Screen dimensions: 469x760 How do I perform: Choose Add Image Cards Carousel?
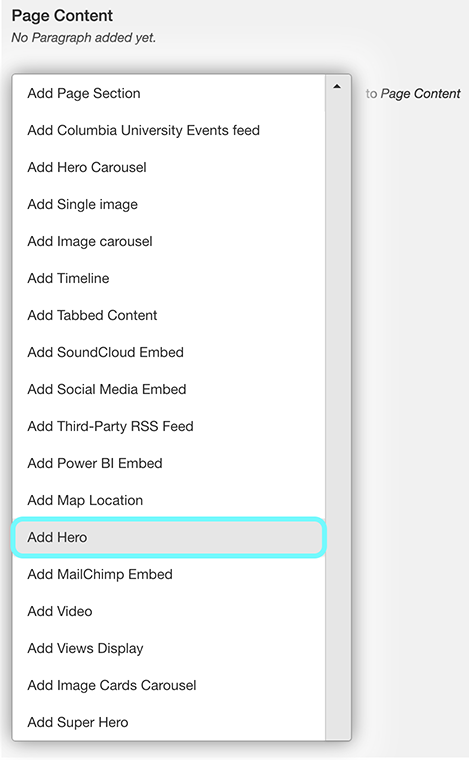coord(169,685)
